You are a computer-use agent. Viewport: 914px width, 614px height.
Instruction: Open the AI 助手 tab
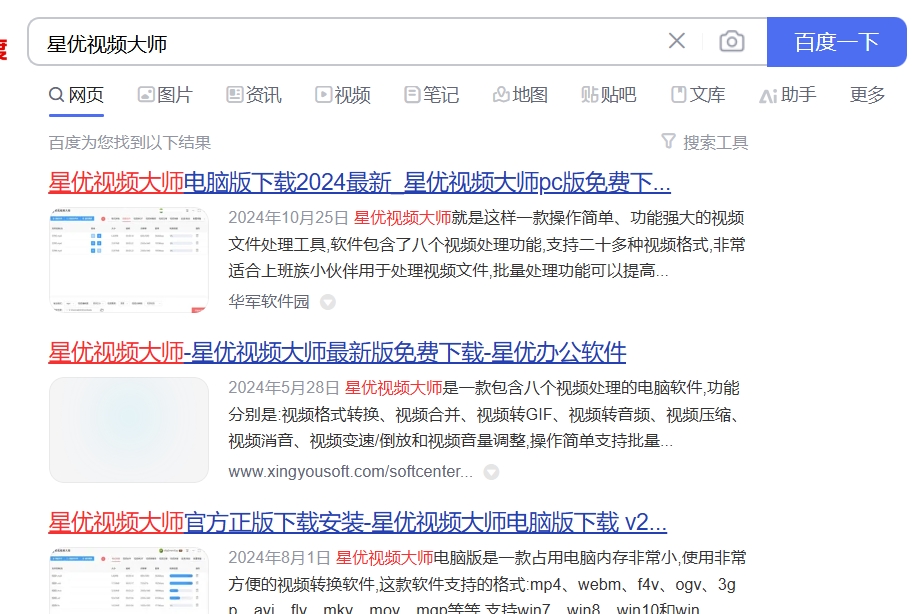point(788,94)
